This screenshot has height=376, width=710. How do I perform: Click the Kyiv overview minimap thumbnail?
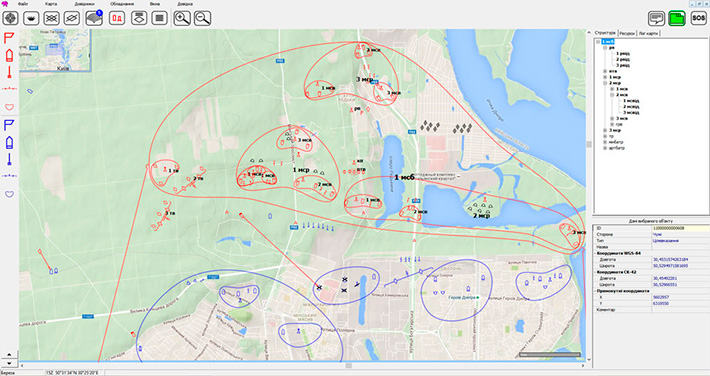[x=55, y=50]
